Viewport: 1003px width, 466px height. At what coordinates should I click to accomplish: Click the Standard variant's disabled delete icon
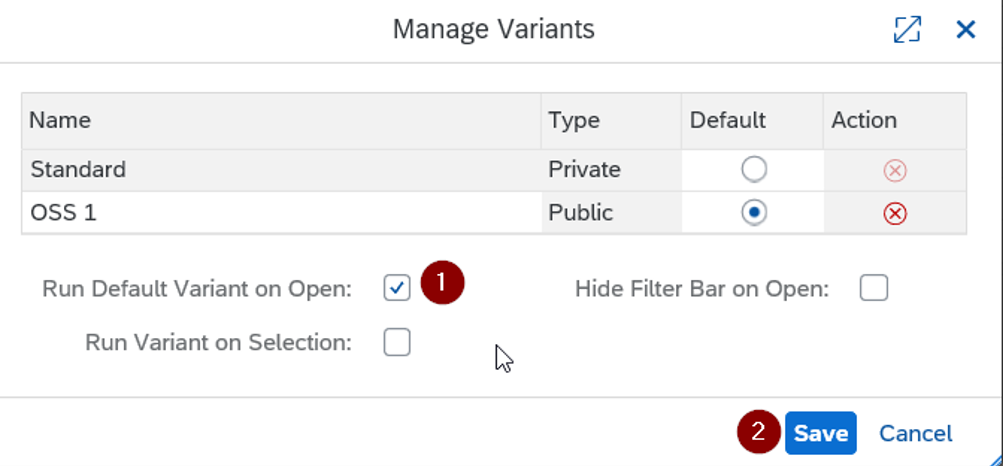pyautogui.click(x=895, y=171)
